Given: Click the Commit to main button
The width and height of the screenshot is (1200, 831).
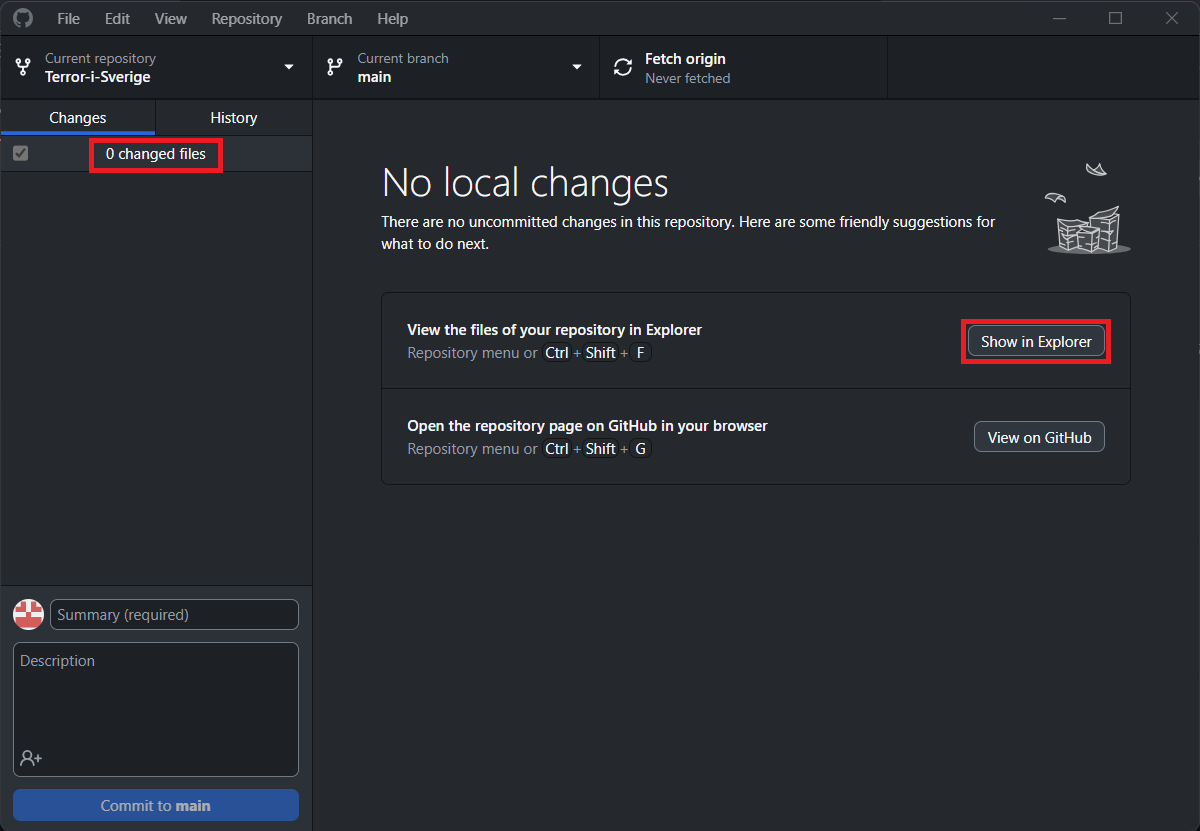Looking at the screenshot, I should (x=156, y=805).
